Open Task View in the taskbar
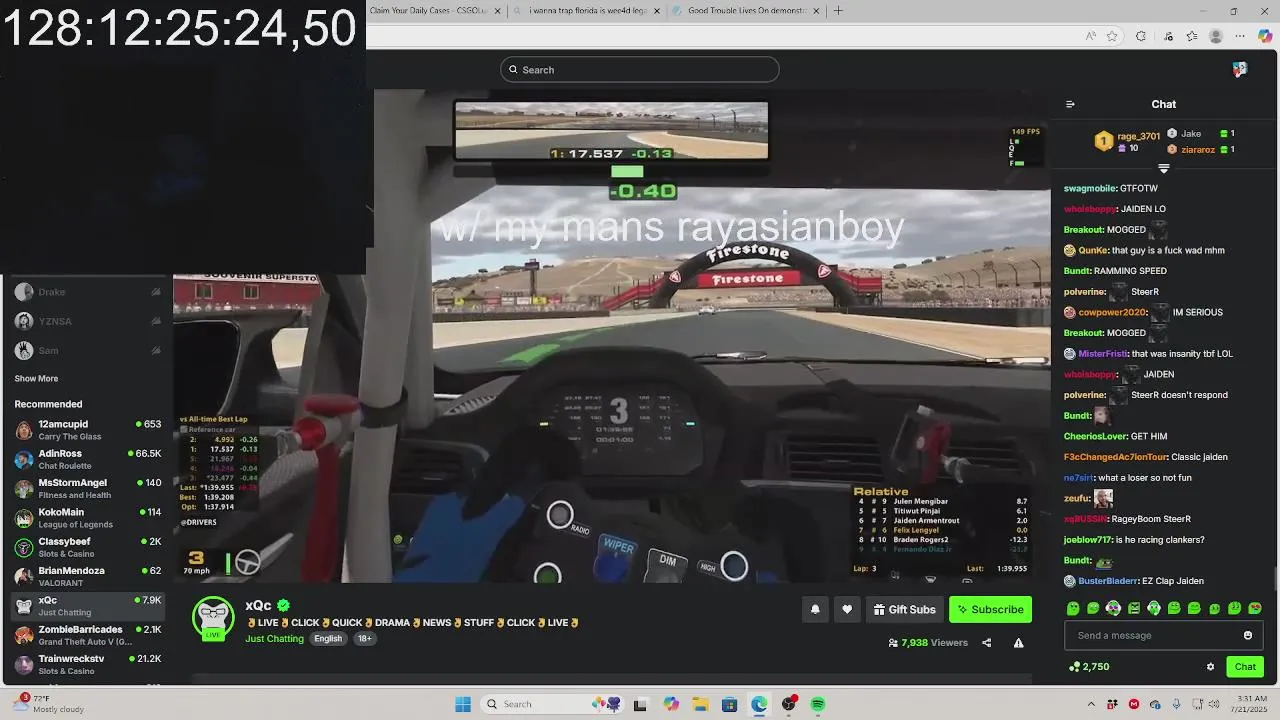The height and width of the screenshot is (720, 1280). tap(640, 704)
